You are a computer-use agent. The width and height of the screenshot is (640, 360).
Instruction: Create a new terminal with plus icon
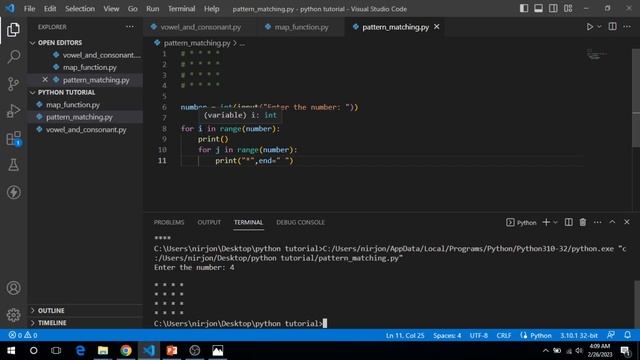546,222
